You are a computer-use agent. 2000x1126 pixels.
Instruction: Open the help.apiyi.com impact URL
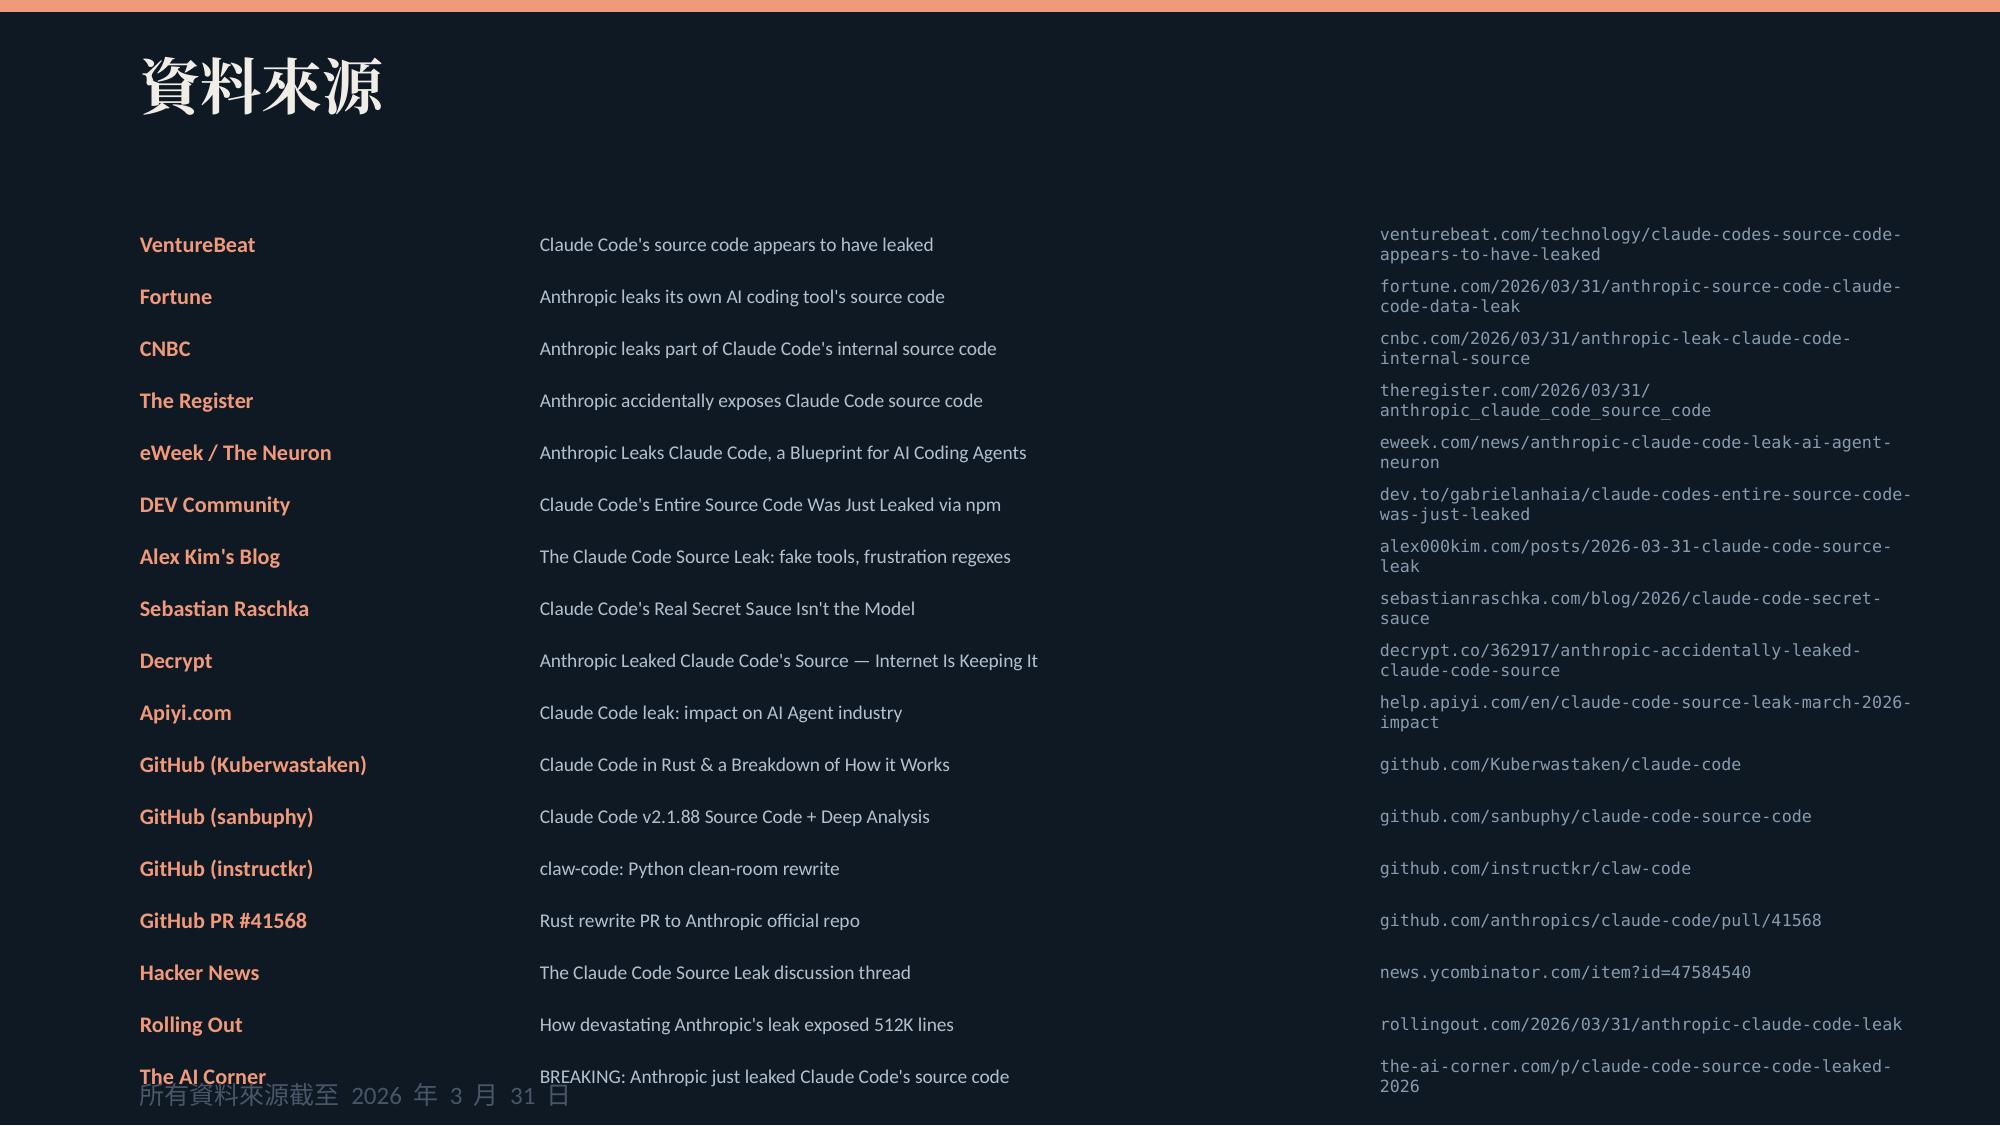point(1645,712)
